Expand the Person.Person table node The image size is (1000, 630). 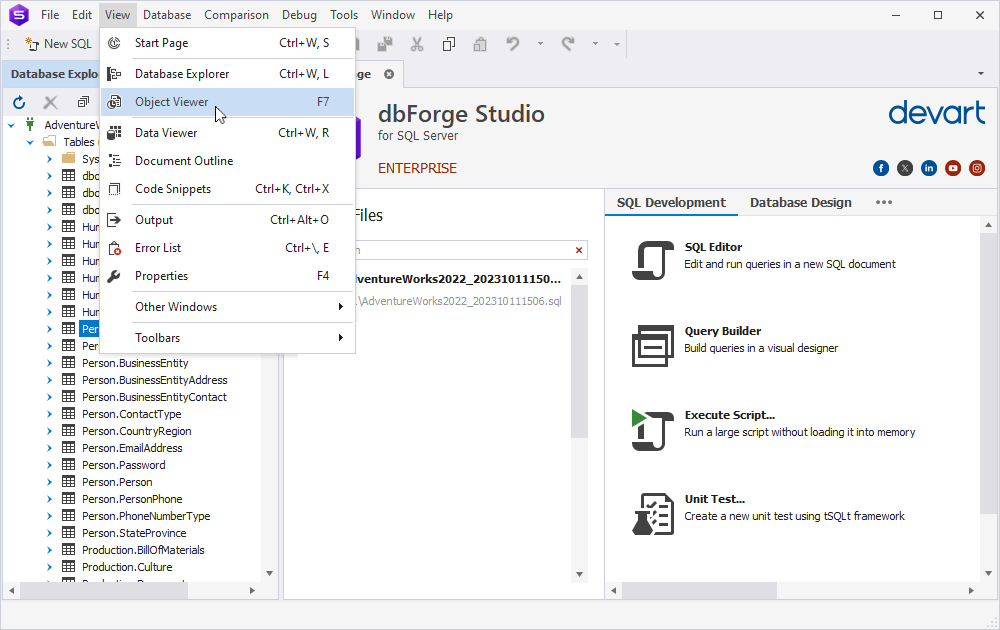pos(49,482)
